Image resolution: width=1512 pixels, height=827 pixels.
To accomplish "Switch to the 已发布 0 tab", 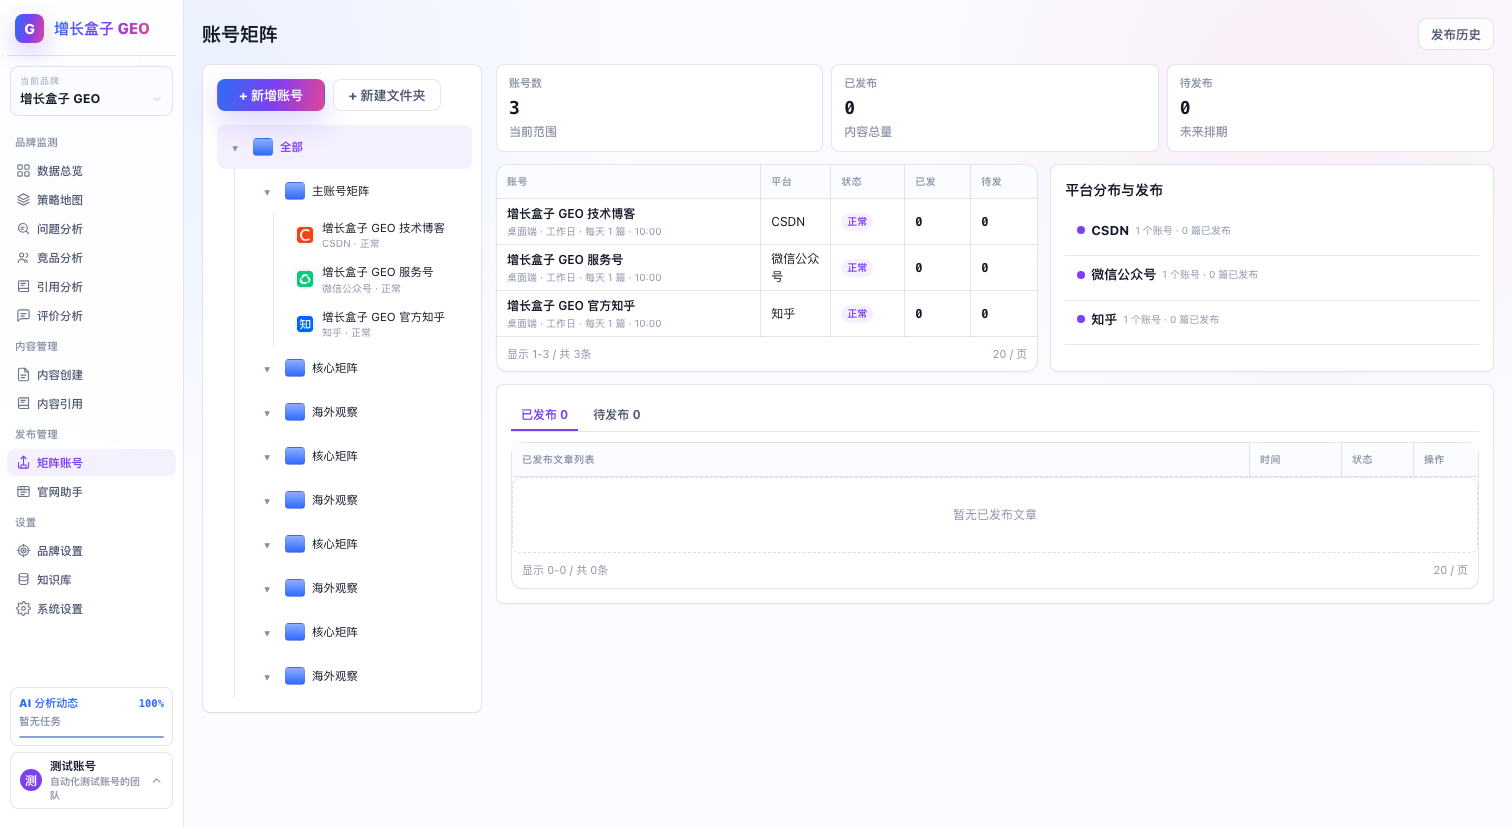I will point(544,415).
